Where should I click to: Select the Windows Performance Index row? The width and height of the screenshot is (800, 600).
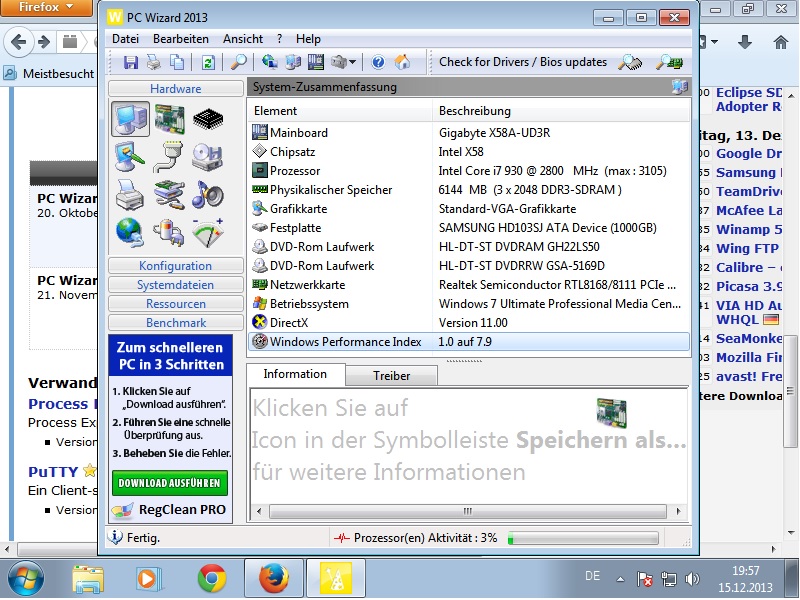[x=468, y=341]
